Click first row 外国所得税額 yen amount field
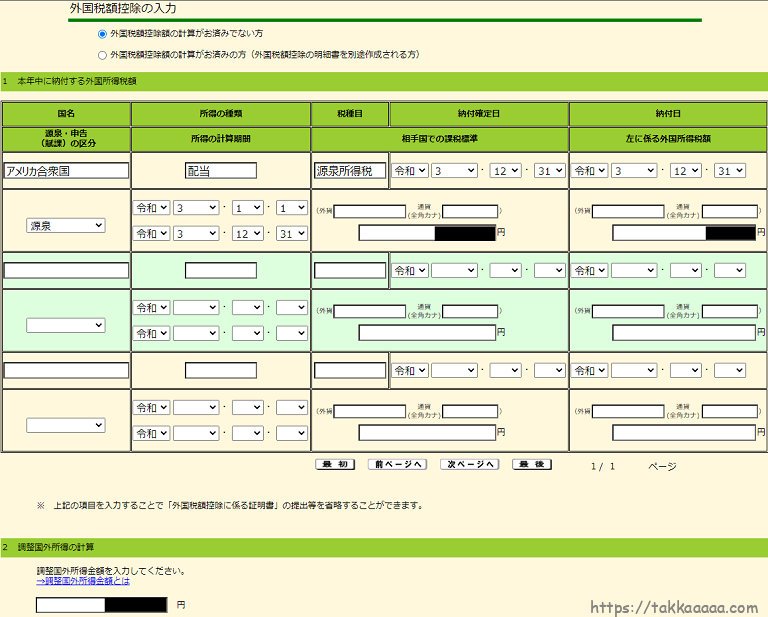Viewport: 768px width, 617px height. (684, 233)
